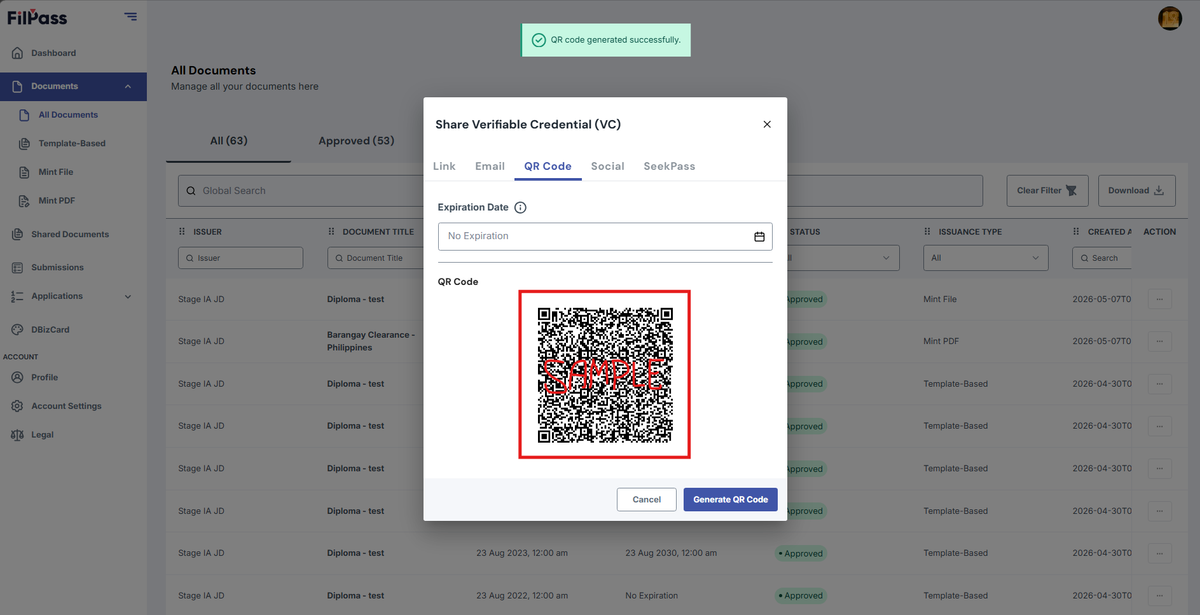Click the ISSUER column drag handle
This screenshot has width=1200, height=615.
[x=182, y=231]
